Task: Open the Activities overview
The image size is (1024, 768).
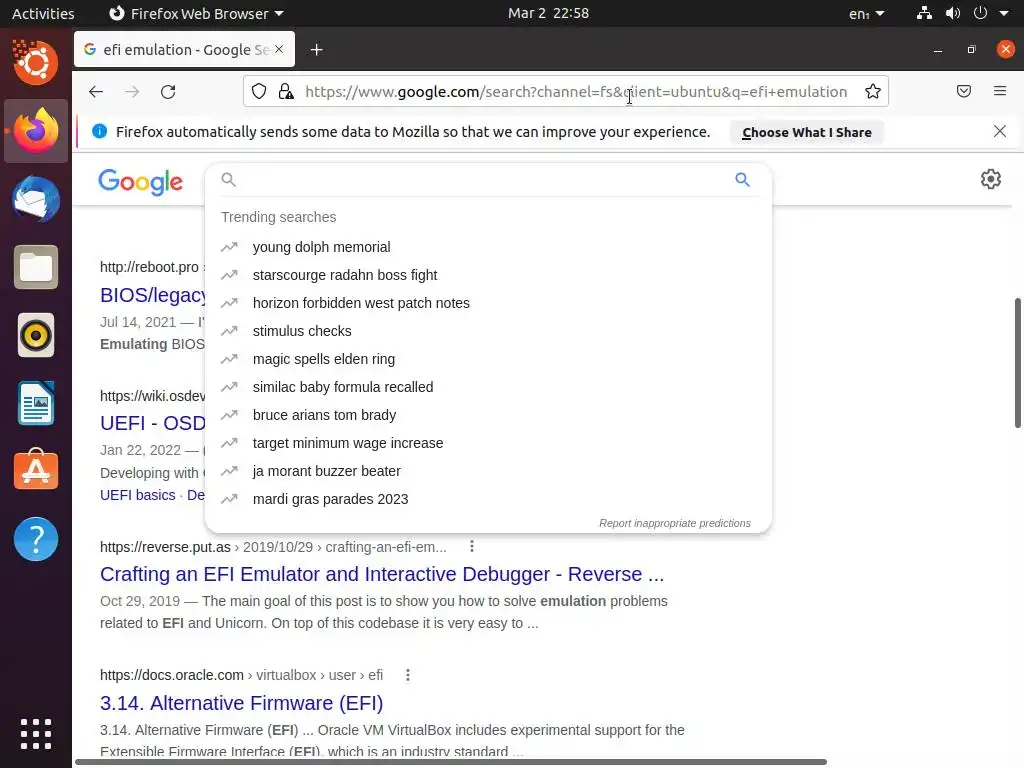Action: 43,14
